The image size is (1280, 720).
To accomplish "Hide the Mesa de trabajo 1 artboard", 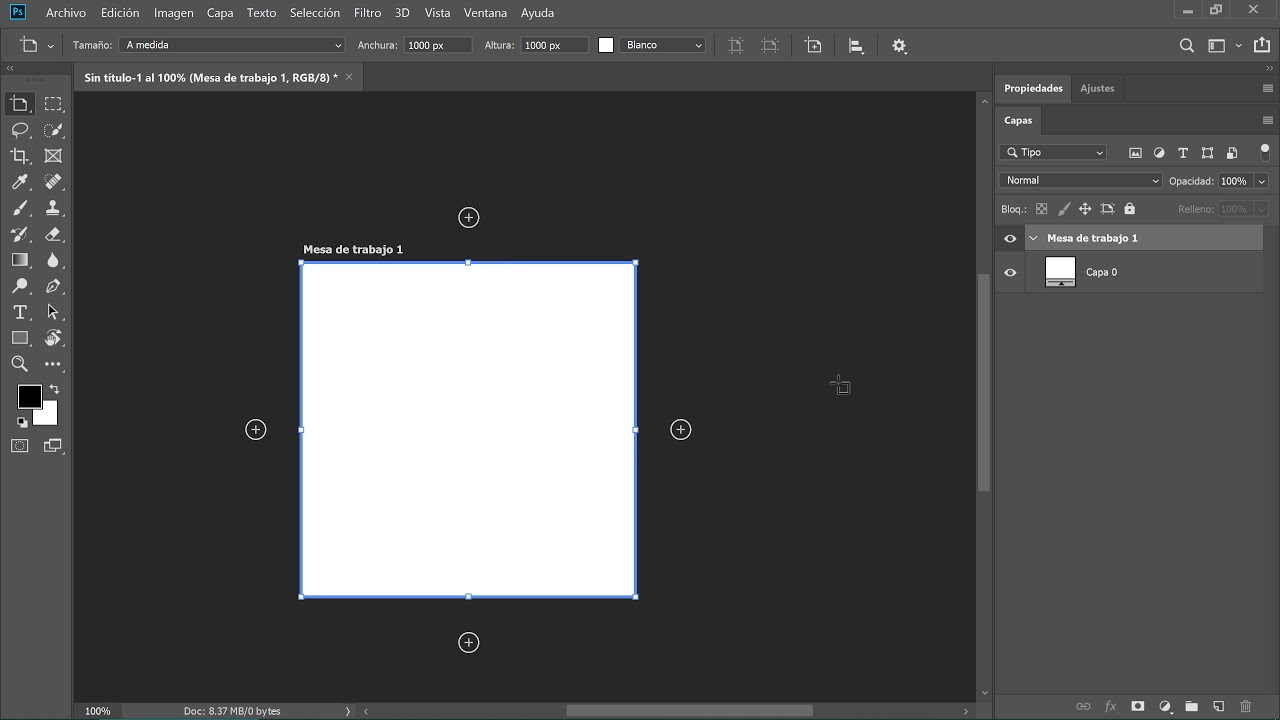I will coord(1010,238).
